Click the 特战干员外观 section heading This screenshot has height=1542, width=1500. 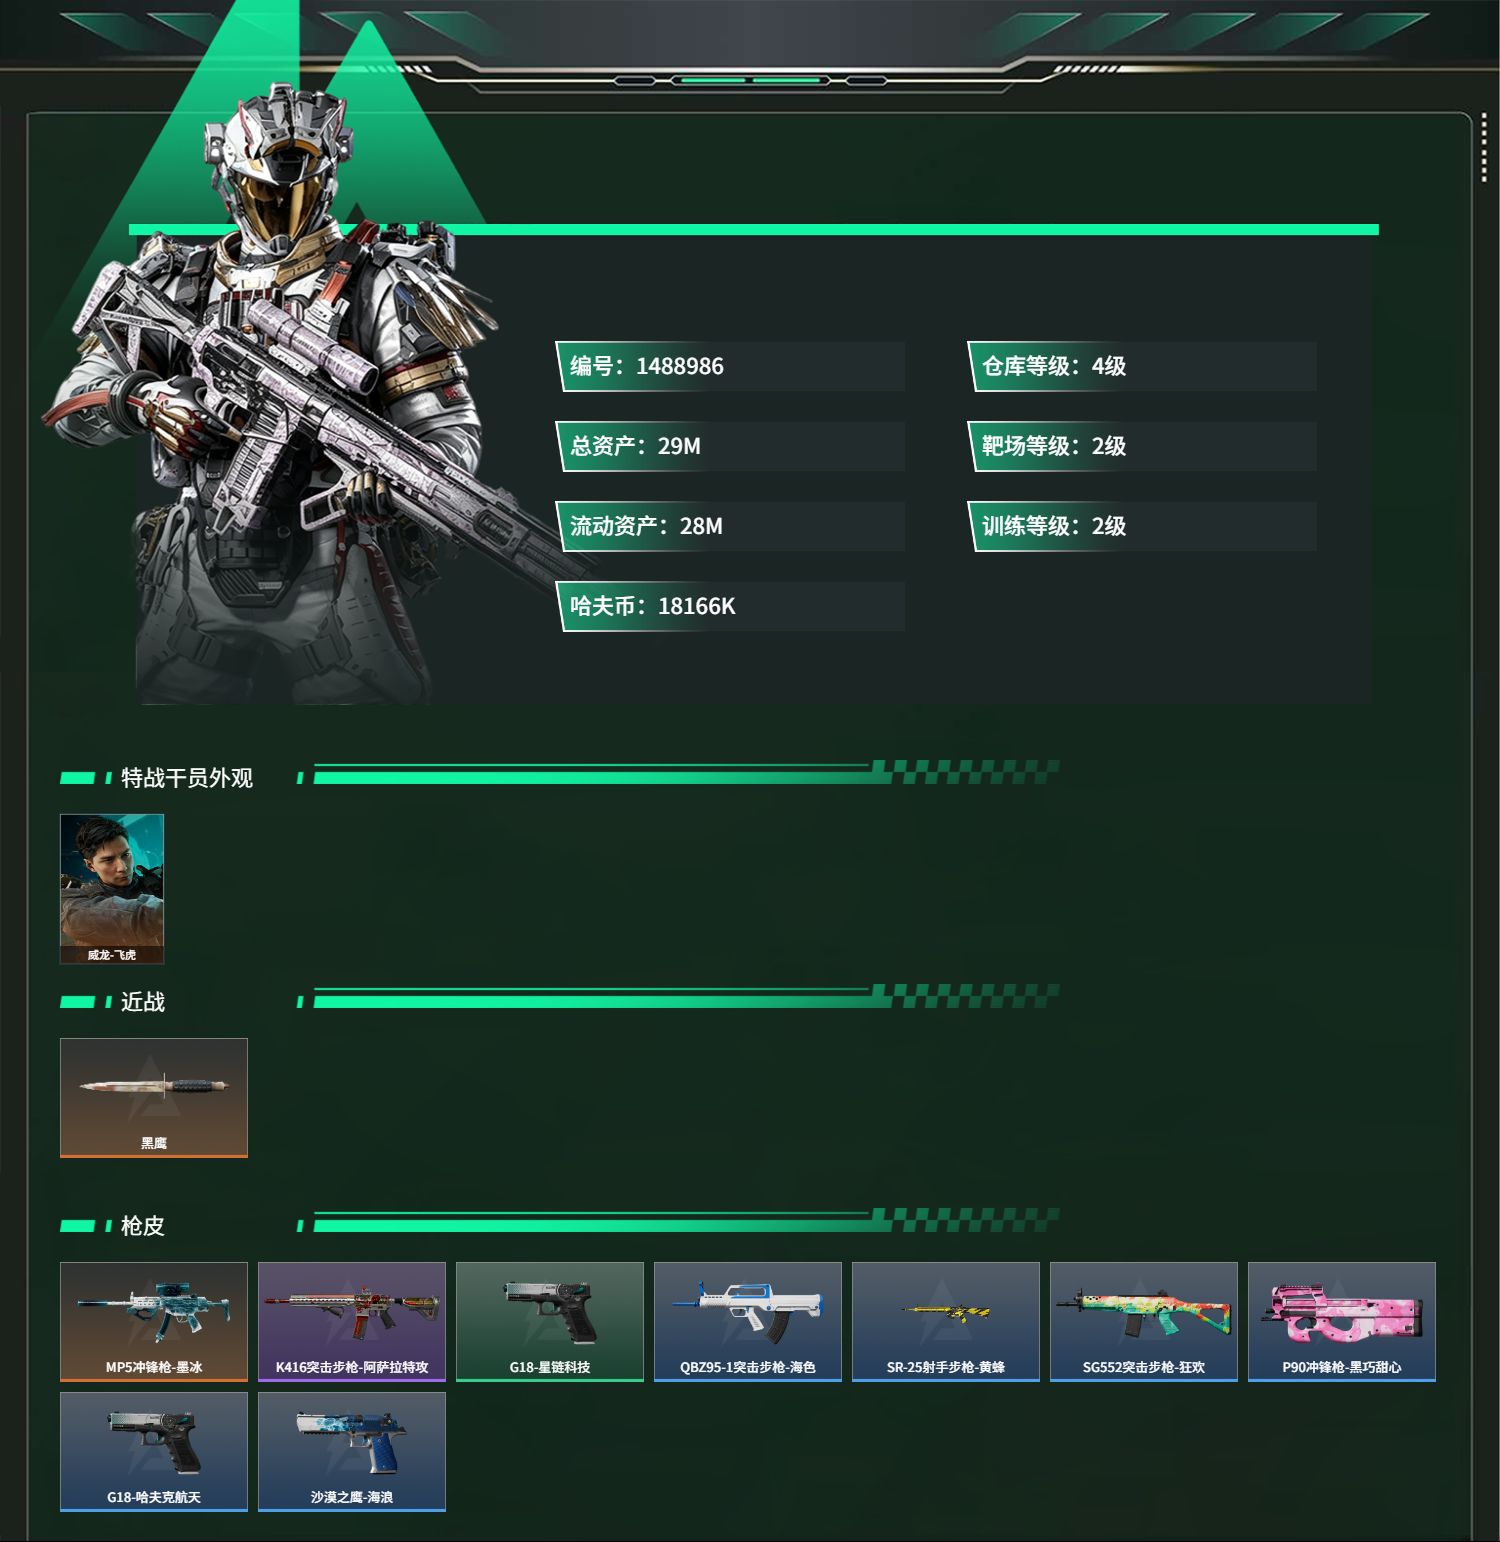click(187, 778)
